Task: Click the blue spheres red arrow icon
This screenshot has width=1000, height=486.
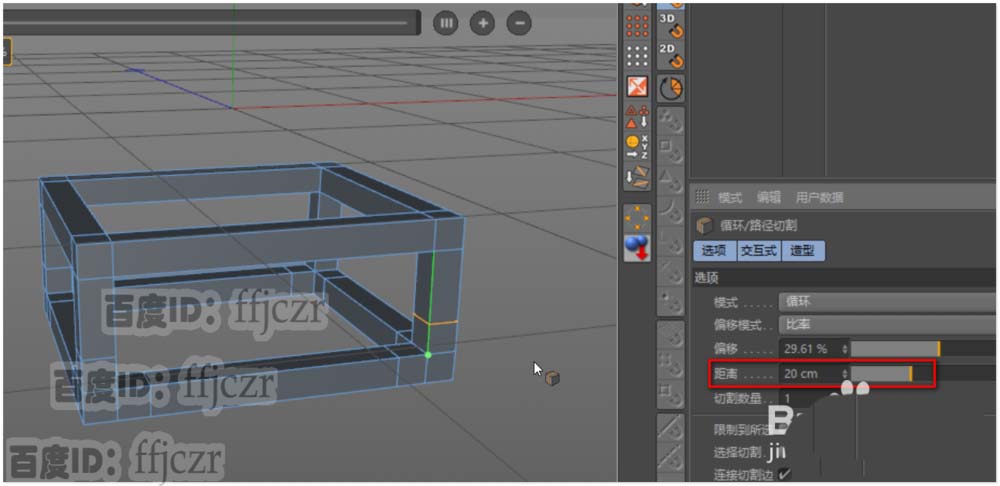Action: coord(637,249)
